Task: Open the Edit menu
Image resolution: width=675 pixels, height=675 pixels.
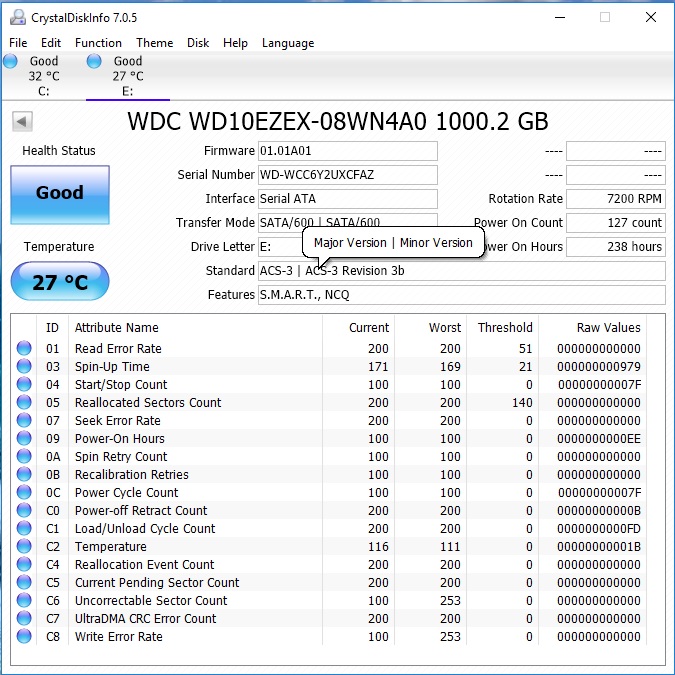Action: point(51,43)
